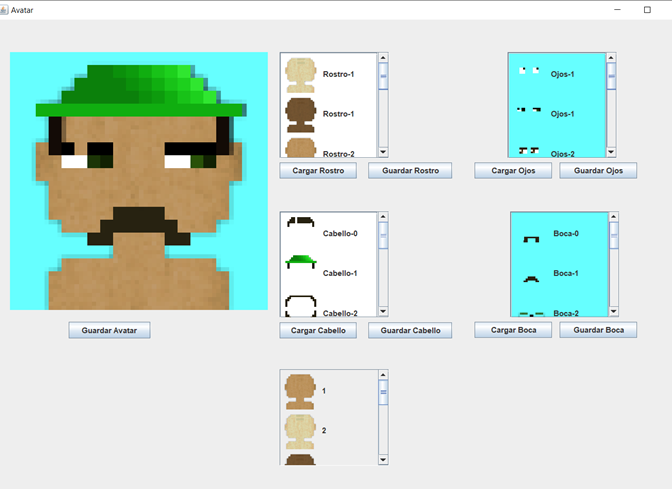Click the Cargar Rostro button
This screenshot has width=672, height=489.
[318, 171]
